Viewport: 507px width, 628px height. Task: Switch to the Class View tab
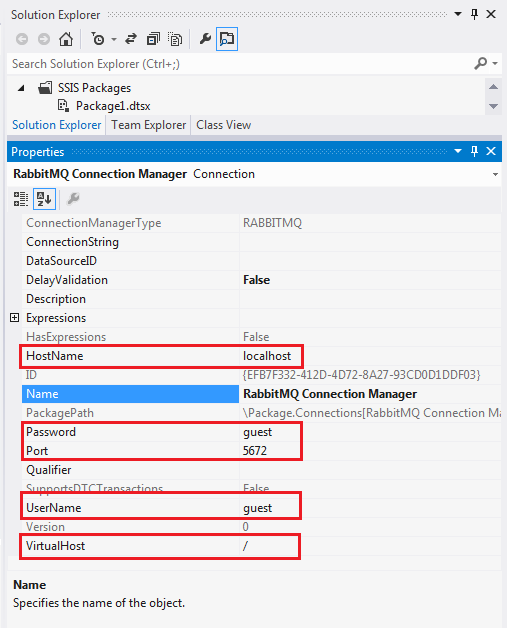[223, 125]
